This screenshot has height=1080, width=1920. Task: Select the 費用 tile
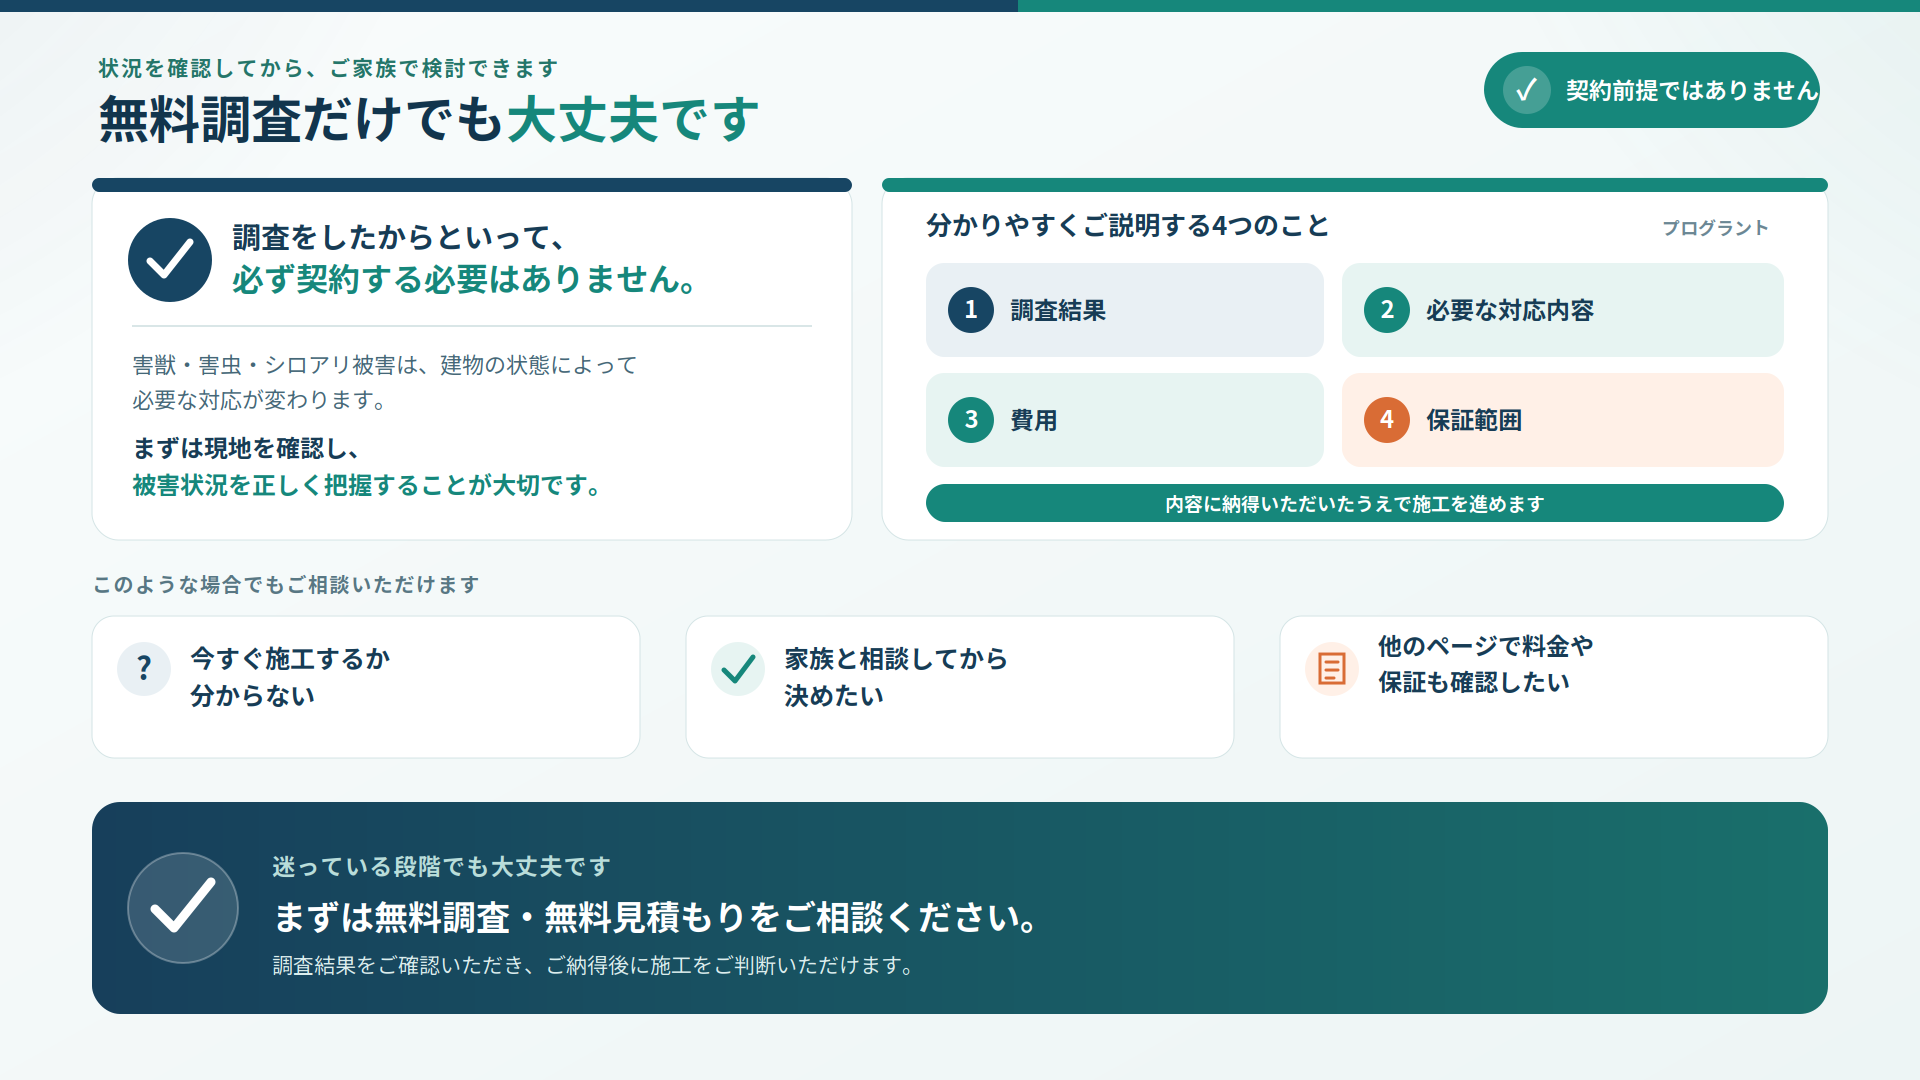[x=1125, y=420]
